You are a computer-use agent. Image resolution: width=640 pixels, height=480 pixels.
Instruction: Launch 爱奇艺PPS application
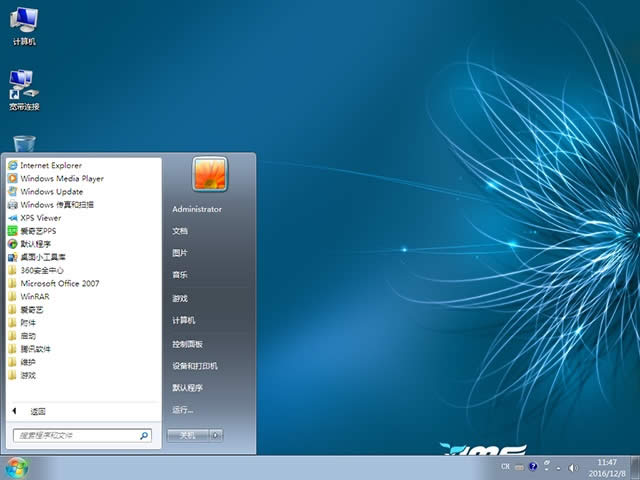38,230
